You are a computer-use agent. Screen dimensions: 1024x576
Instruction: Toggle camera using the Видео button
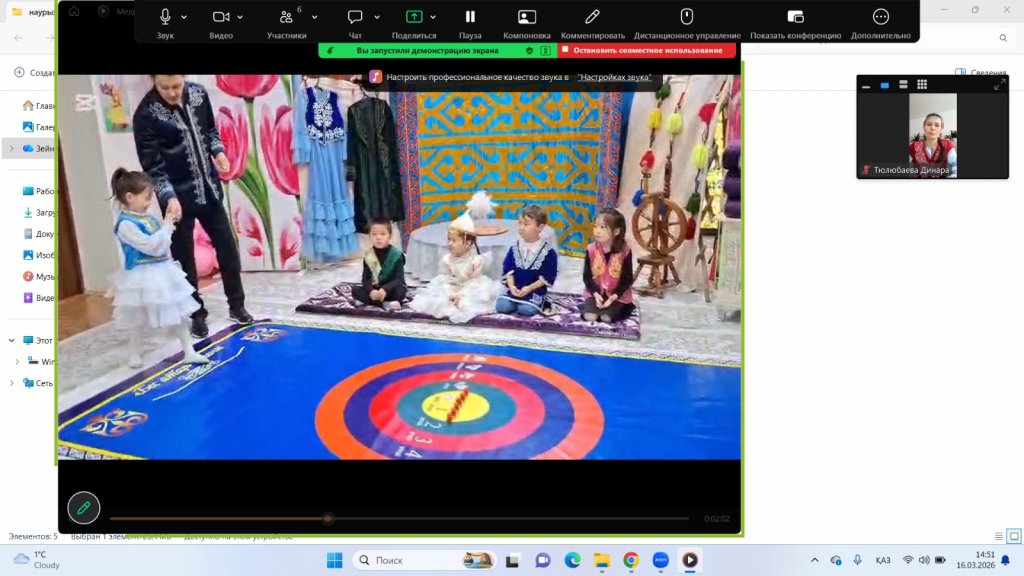pos(221,18)
